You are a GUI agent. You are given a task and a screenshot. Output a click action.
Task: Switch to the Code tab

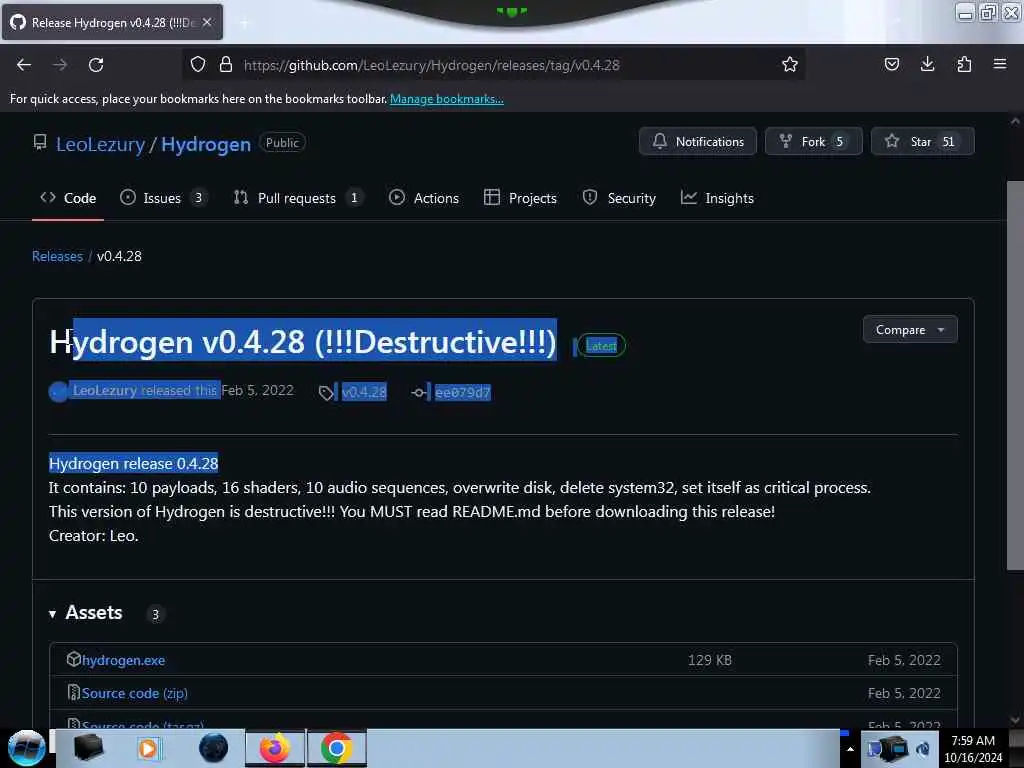tap(68, 198)
